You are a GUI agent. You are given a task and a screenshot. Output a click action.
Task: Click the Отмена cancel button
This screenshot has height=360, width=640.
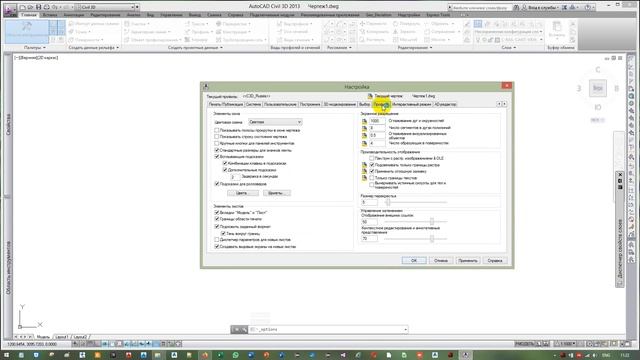pos(441,260)
